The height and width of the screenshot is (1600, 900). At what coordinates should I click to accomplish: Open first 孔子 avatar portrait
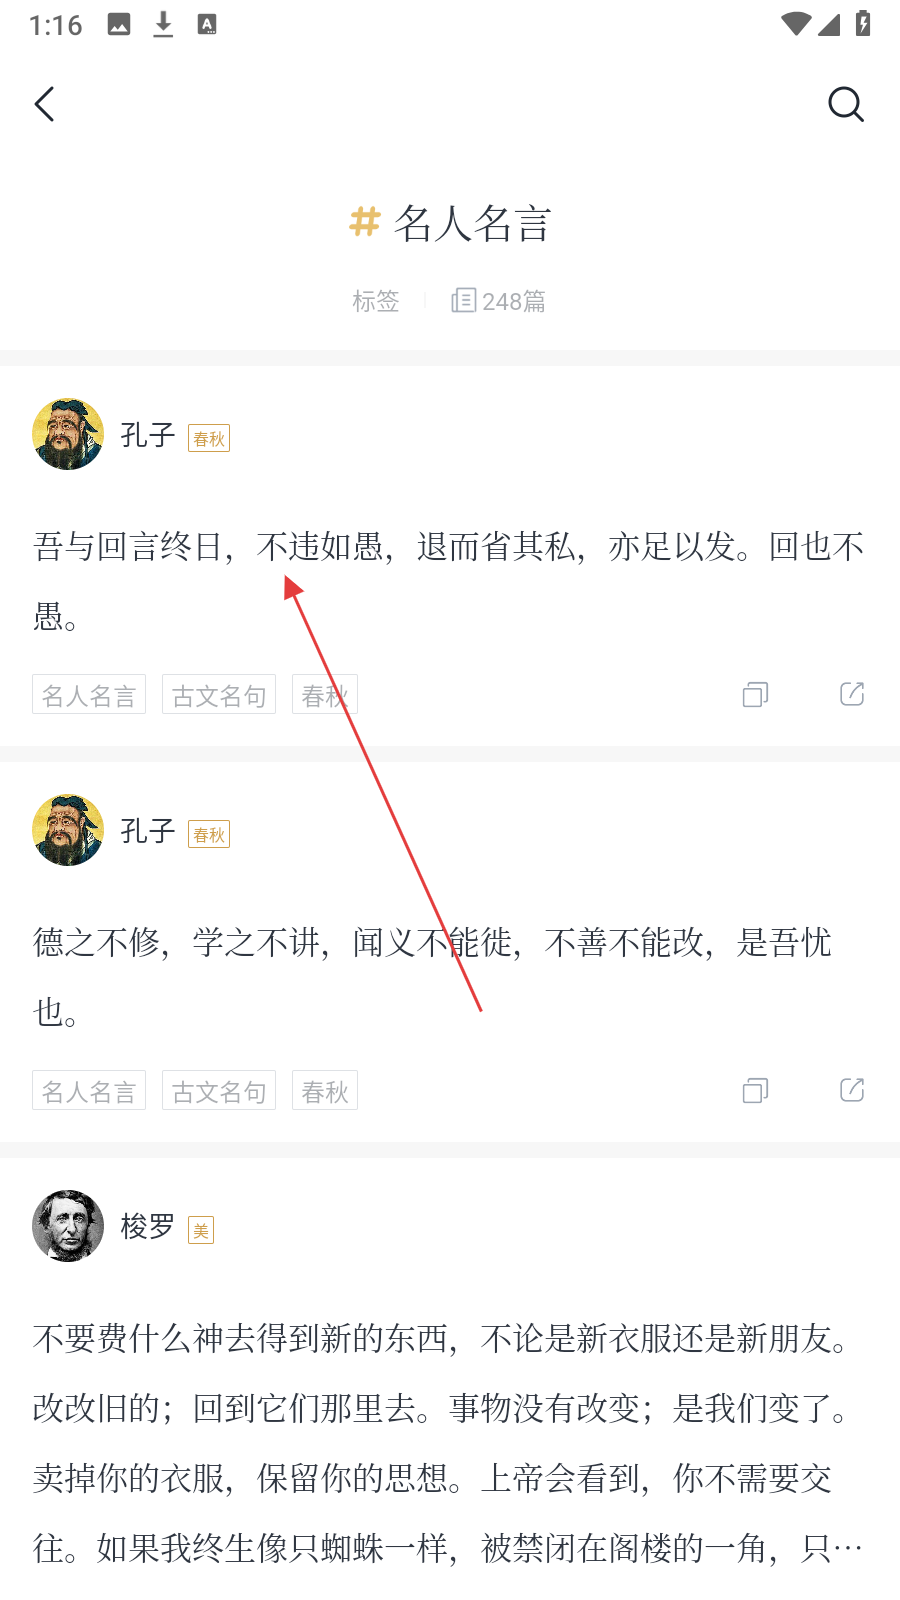coord(68,435)
